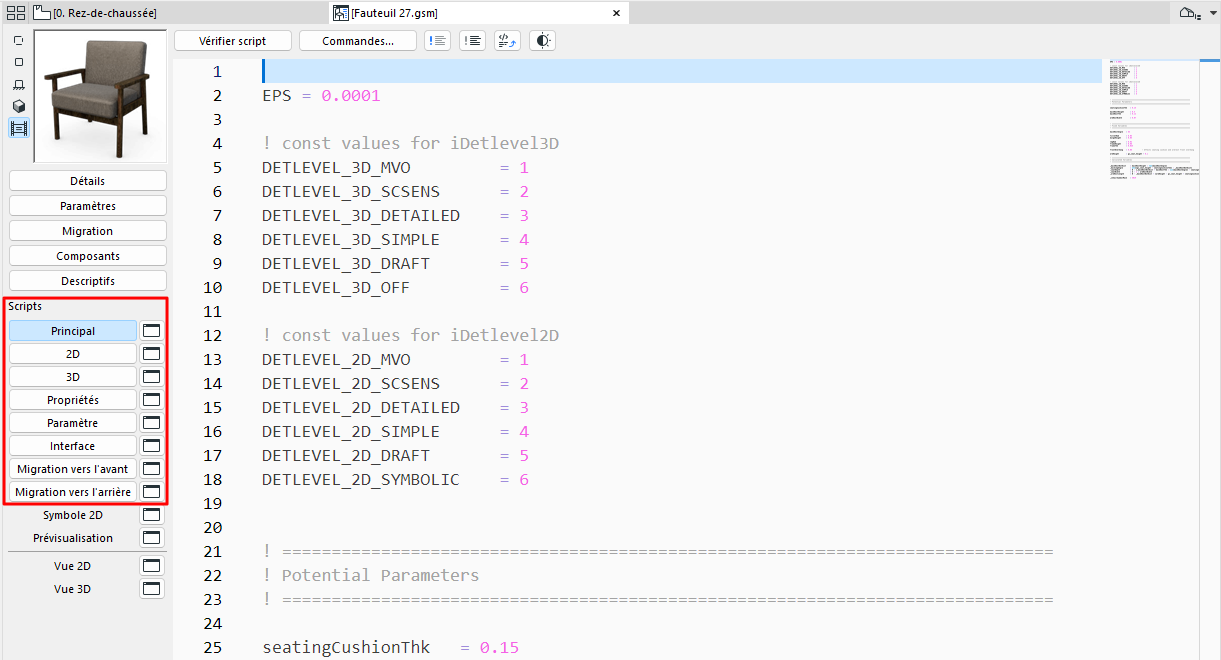The height and width of the screenshot is (660, 1221).
Task: Toggle the dark mode contrast icon
Action: [x=542, y=40]
